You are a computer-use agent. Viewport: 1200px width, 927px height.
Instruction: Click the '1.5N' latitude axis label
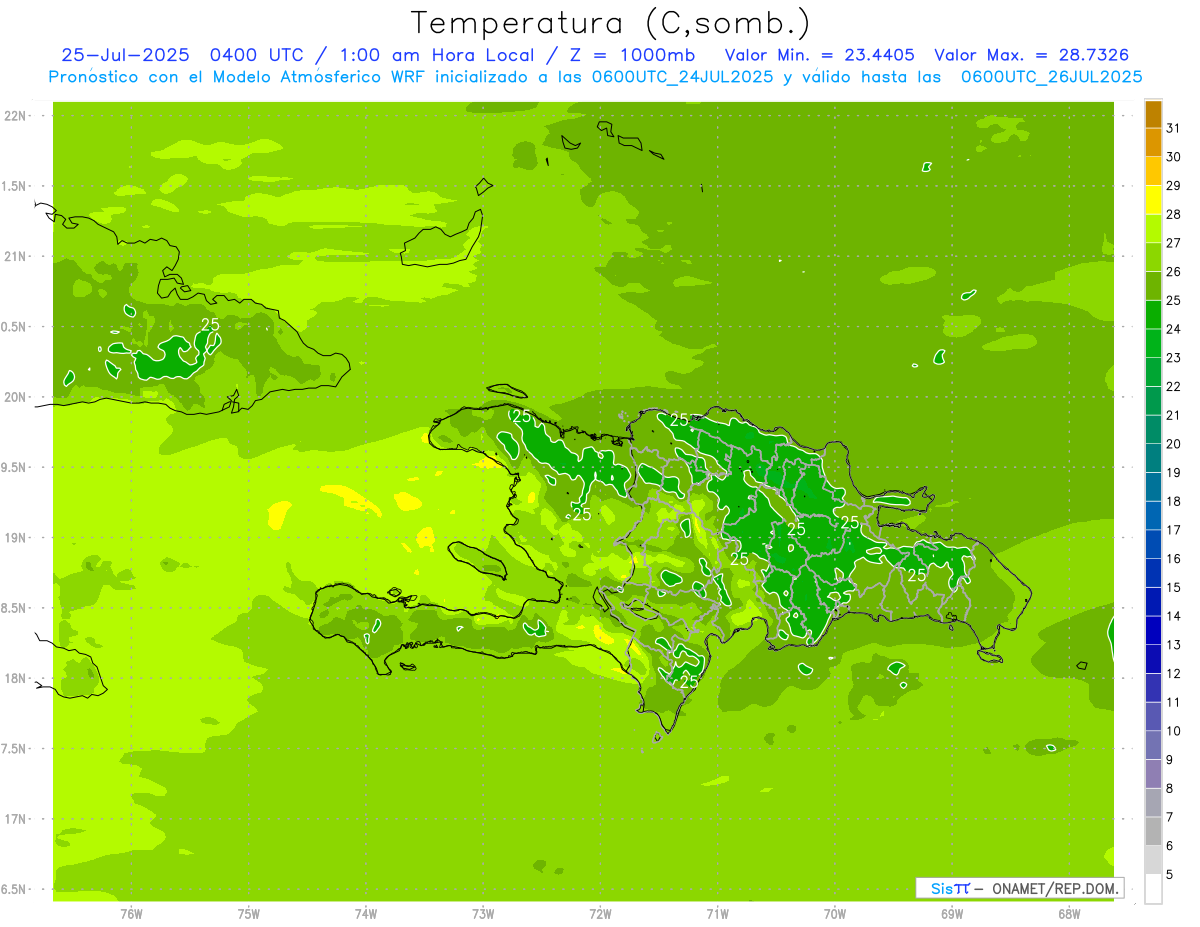(13, 186)
